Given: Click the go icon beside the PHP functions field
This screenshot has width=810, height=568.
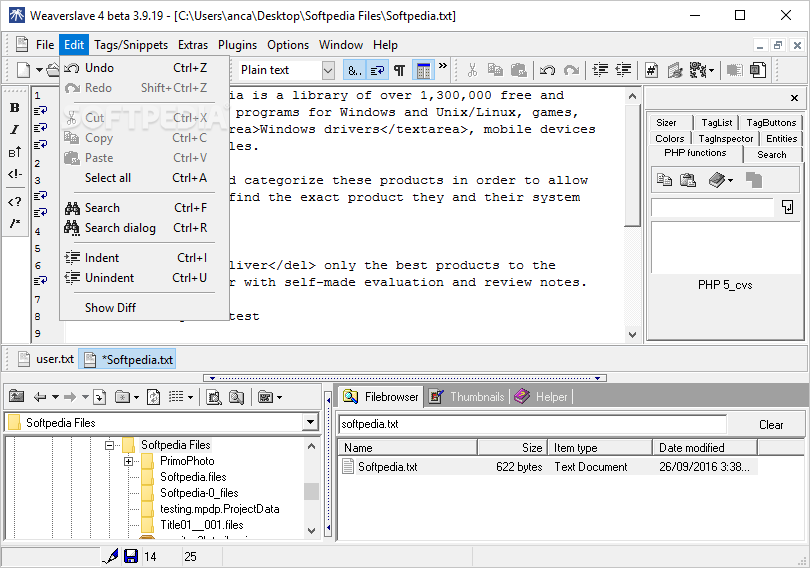Looking at the screenshot, I should click(787, 207).
